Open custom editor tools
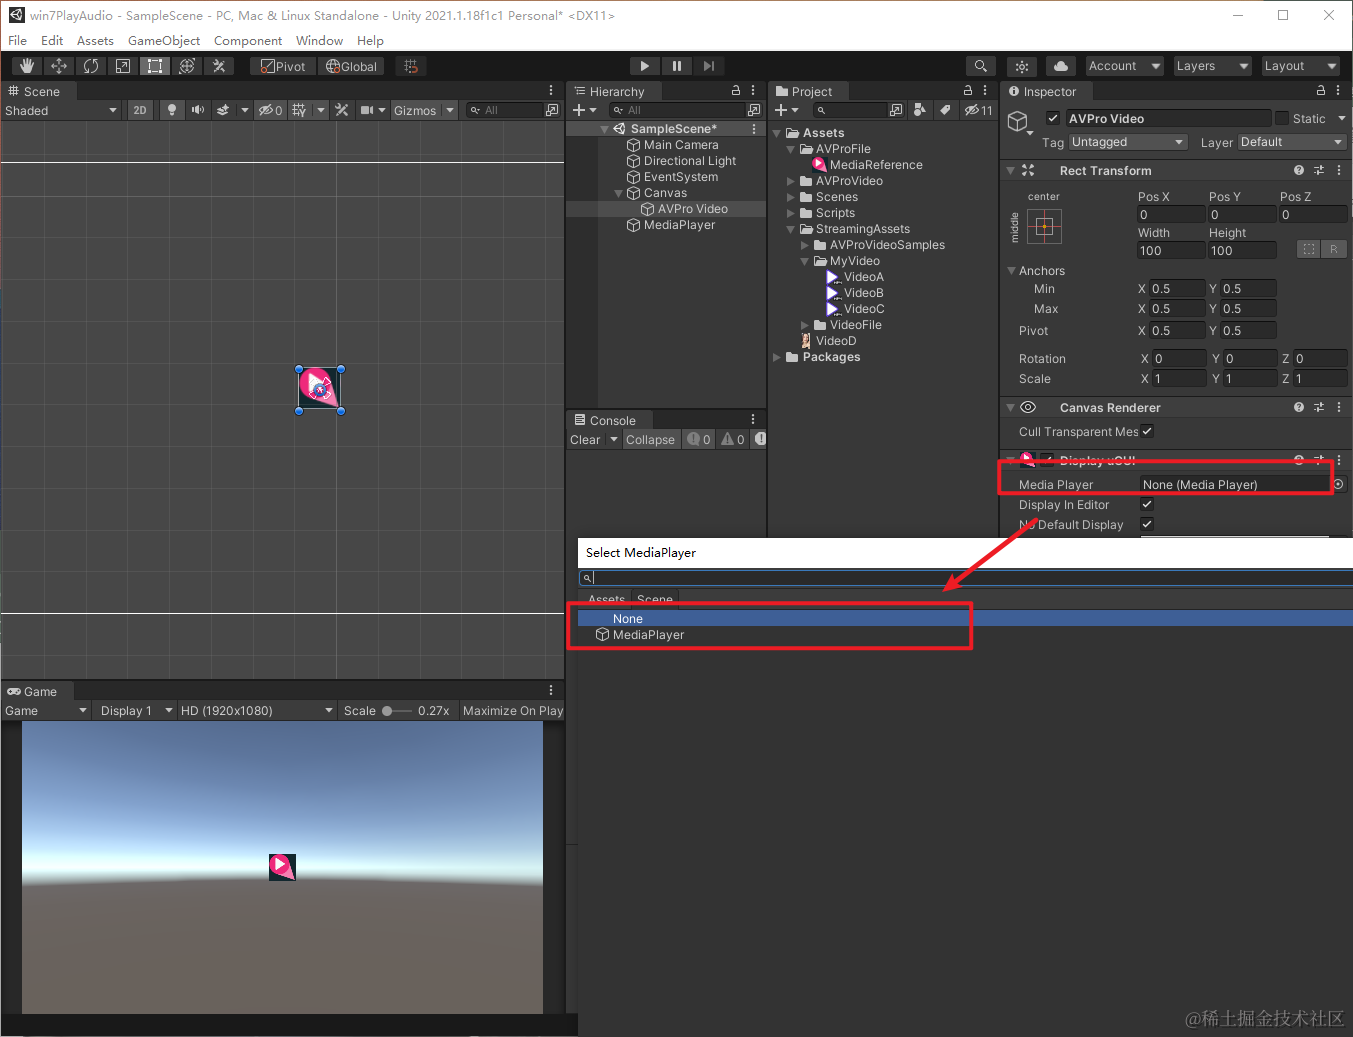Image resolution: width=1353 pixels, height=1037 pixels. point(219,66)
